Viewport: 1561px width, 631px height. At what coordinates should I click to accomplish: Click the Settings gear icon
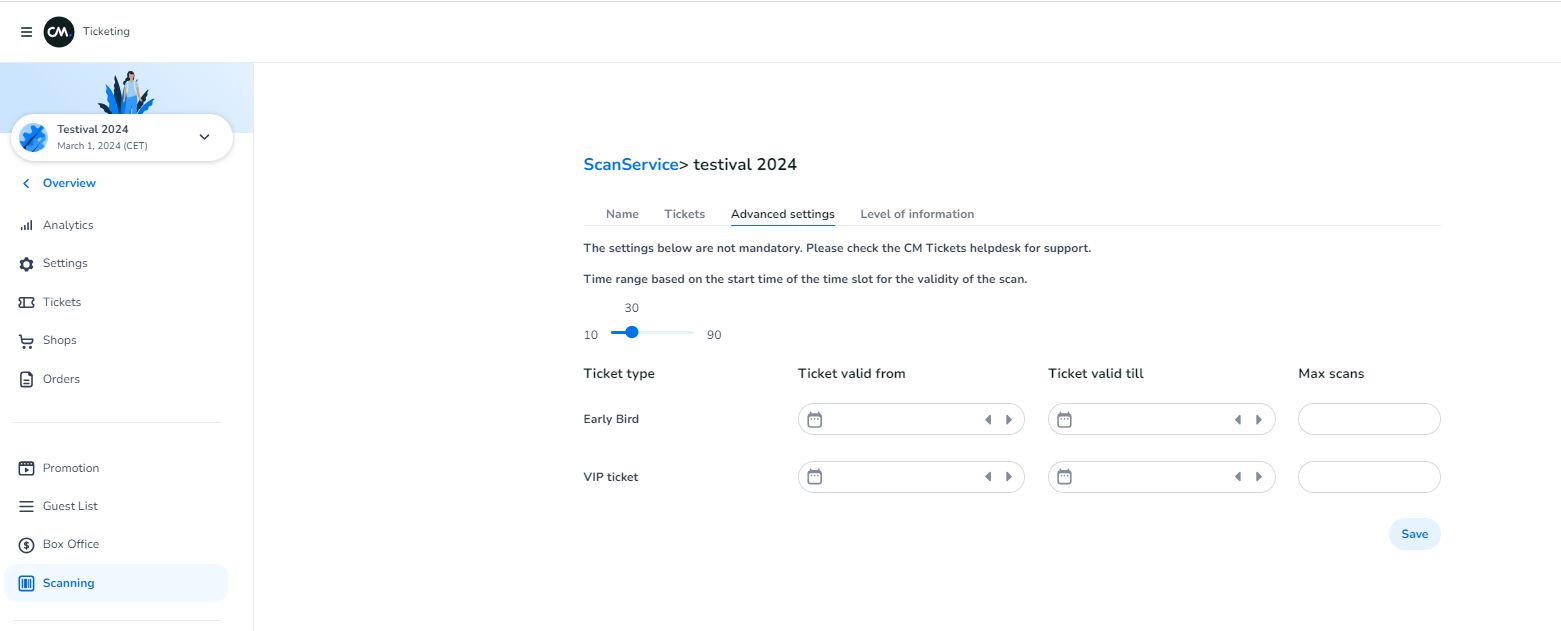pos(27,264)
